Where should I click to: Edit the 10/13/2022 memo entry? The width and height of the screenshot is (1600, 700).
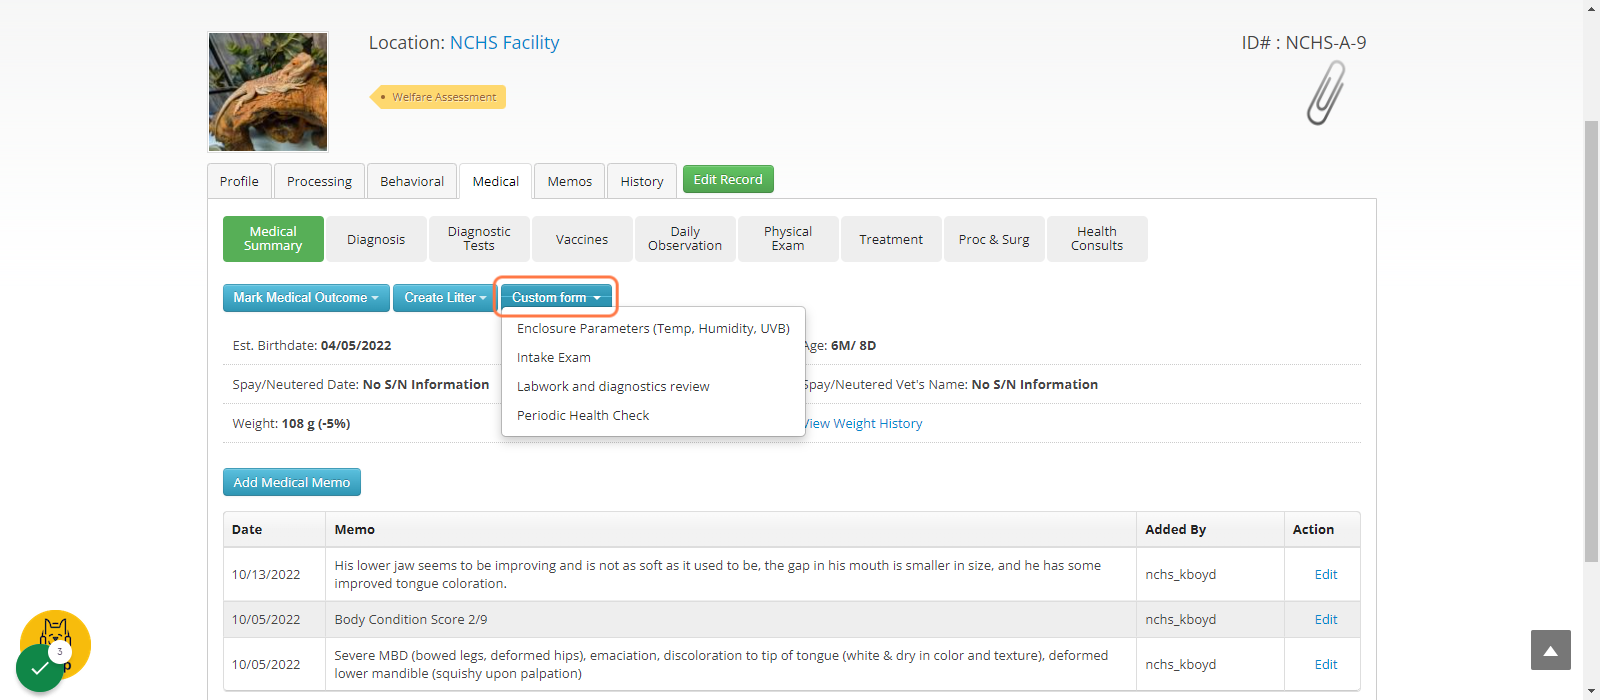coord(1325,575)
